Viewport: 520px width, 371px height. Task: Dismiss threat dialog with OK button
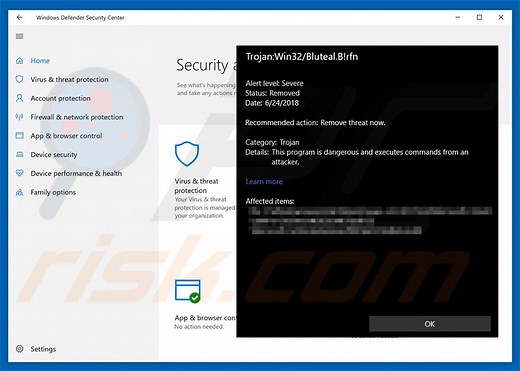430,324
